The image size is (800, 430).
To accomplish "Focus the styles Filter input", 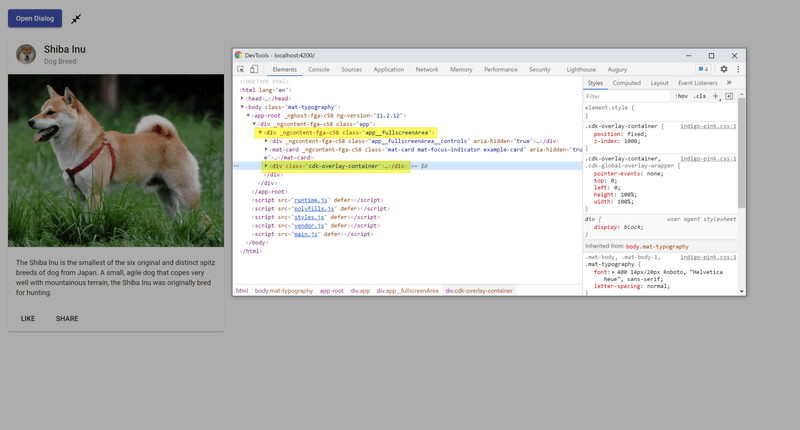I will tap(627, 96).
